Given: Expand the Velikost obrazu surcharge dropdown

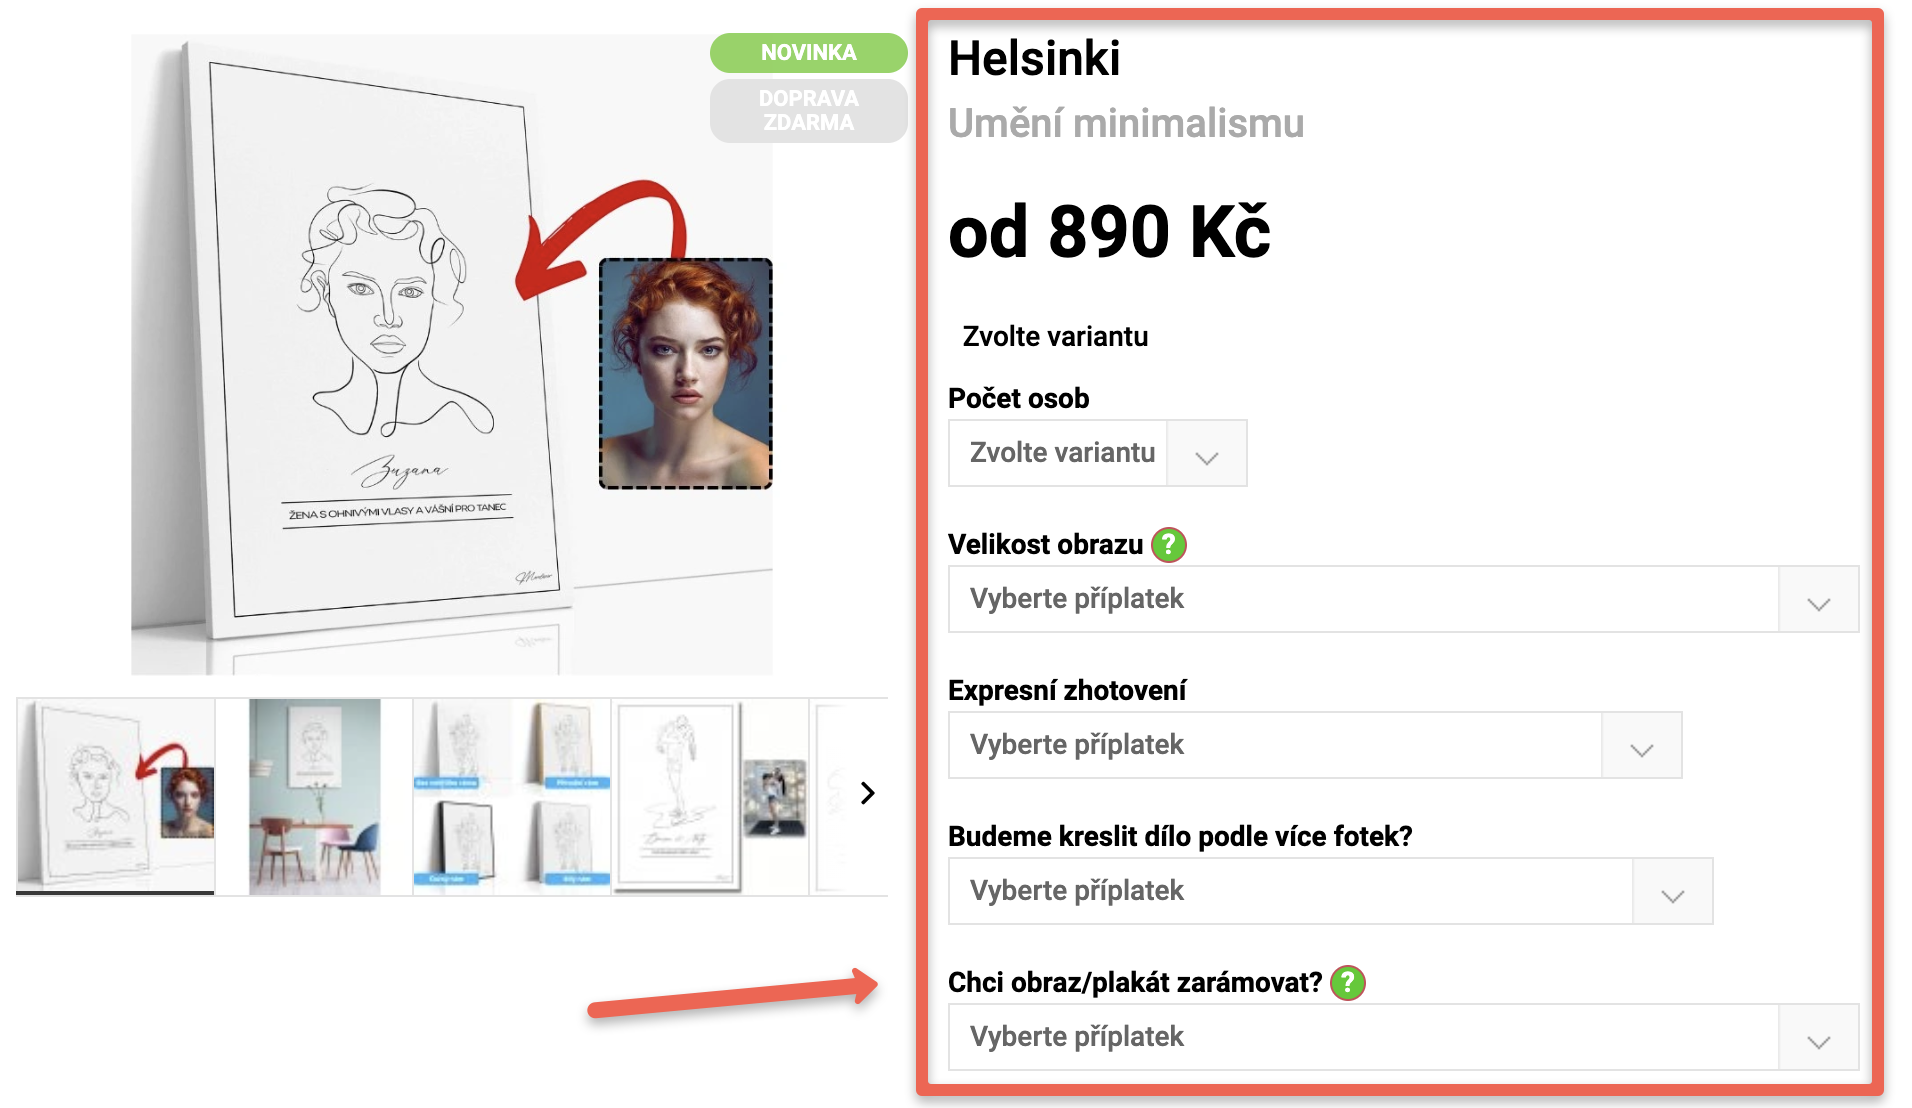Looking at the screenshot, I should click(x=1403, y=599).
